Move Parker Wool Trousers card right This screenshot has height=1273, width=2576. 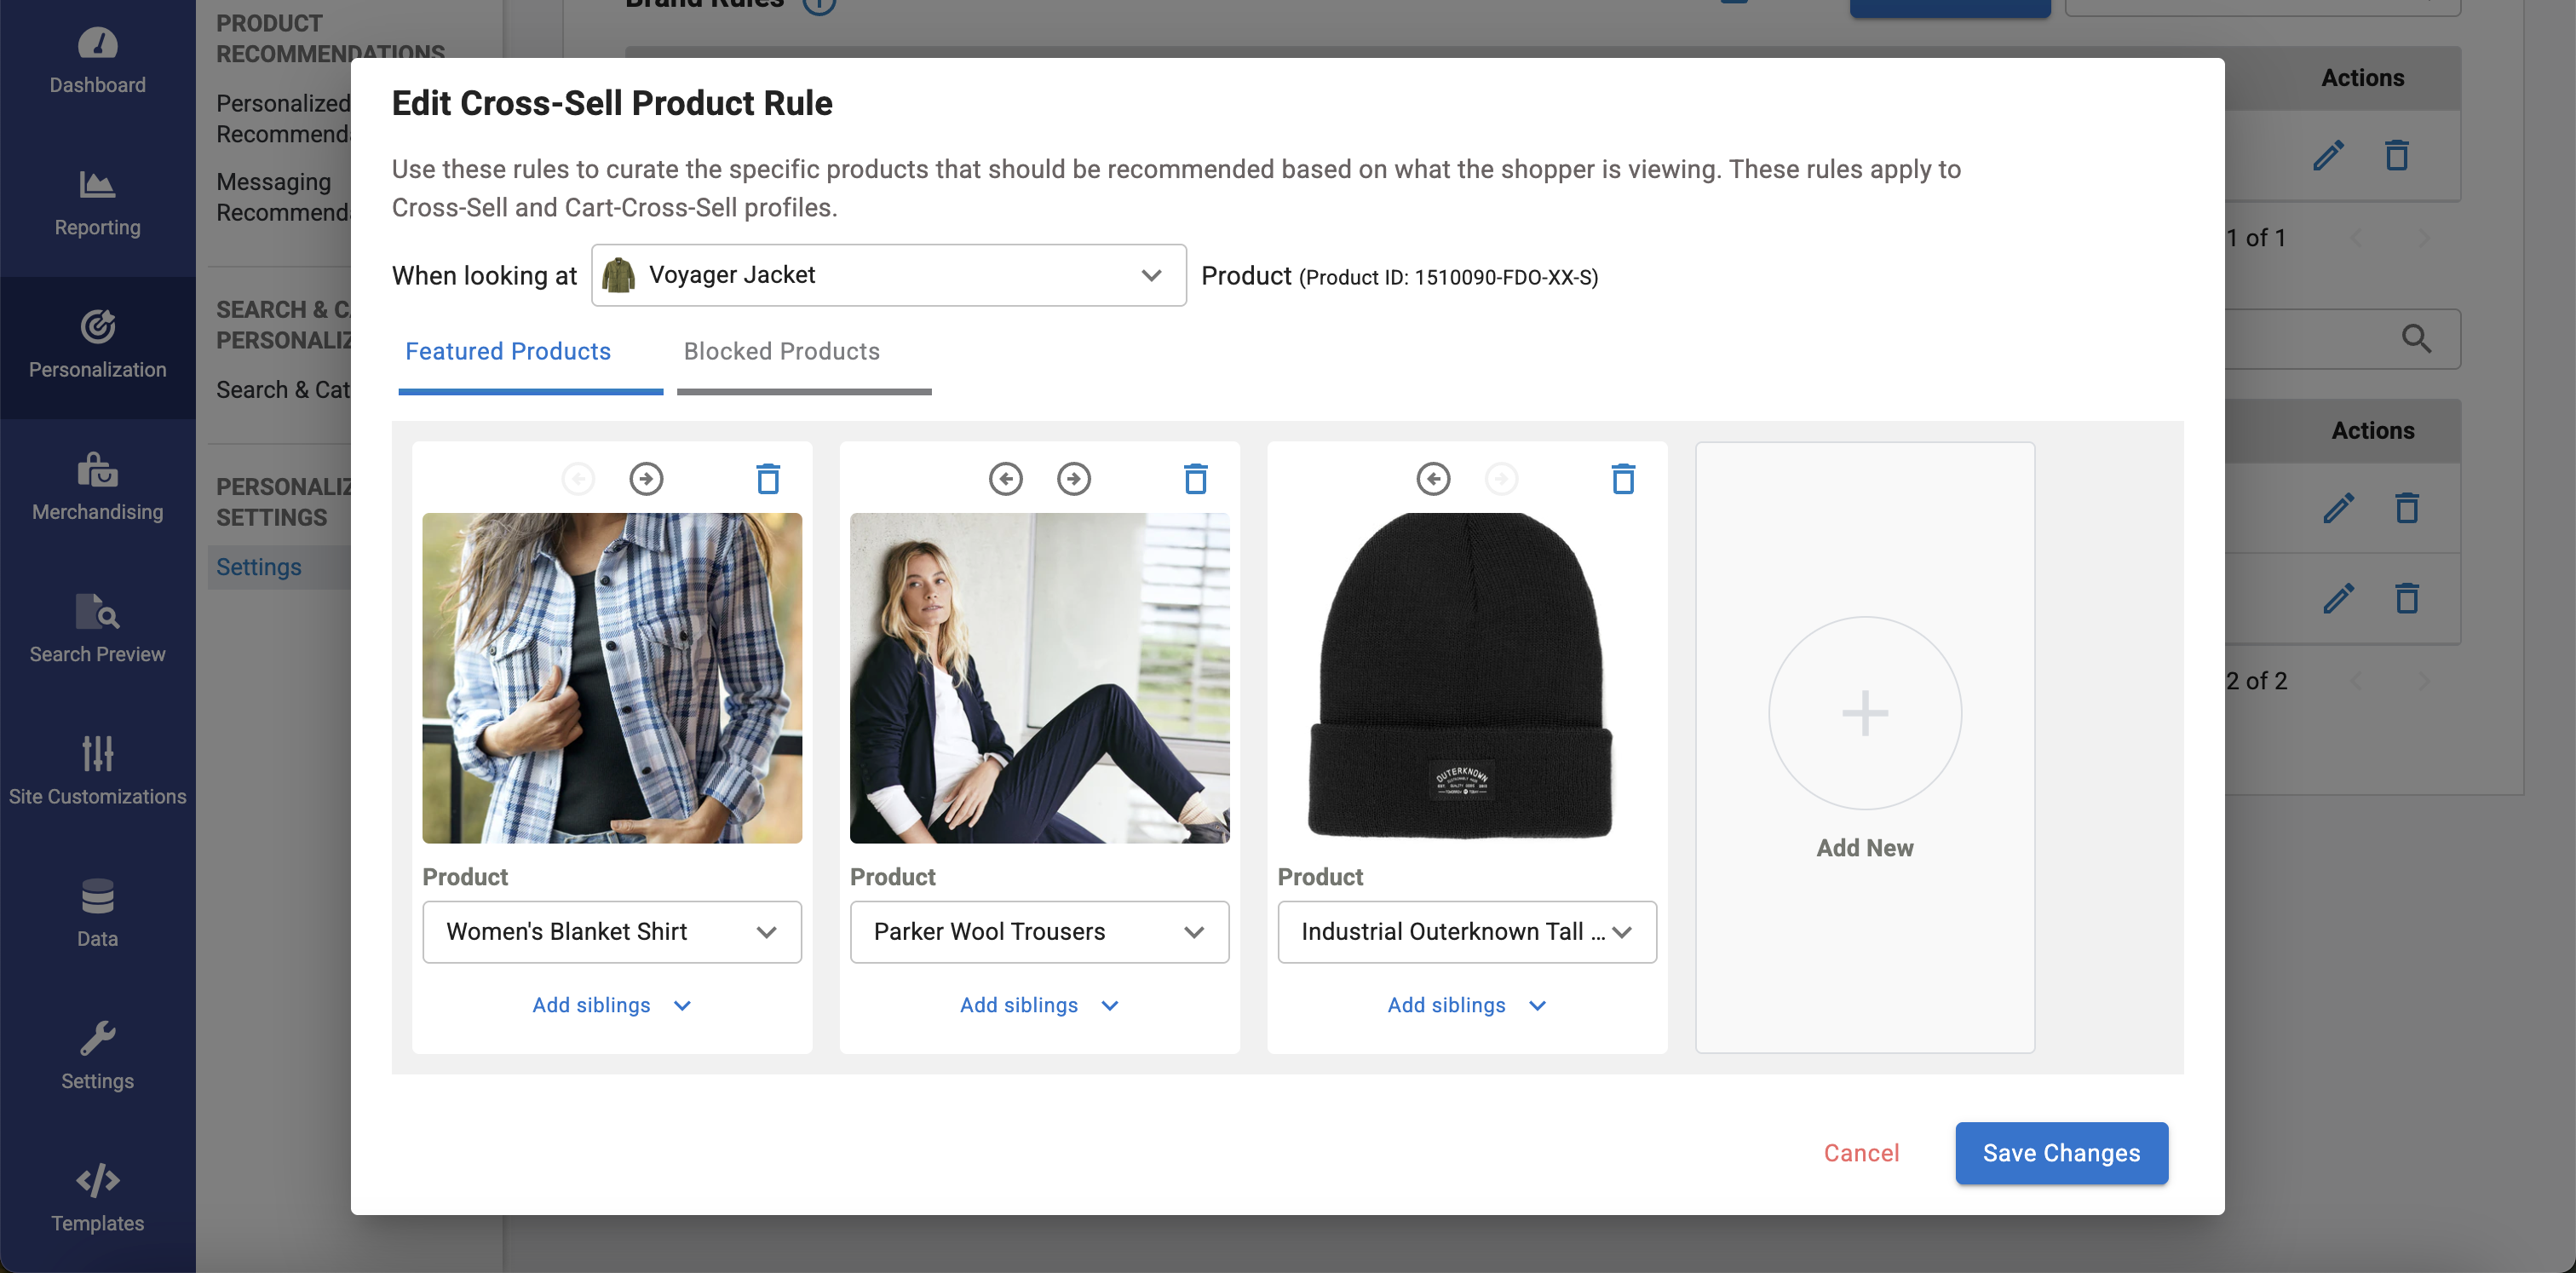tap(1074, 479)
